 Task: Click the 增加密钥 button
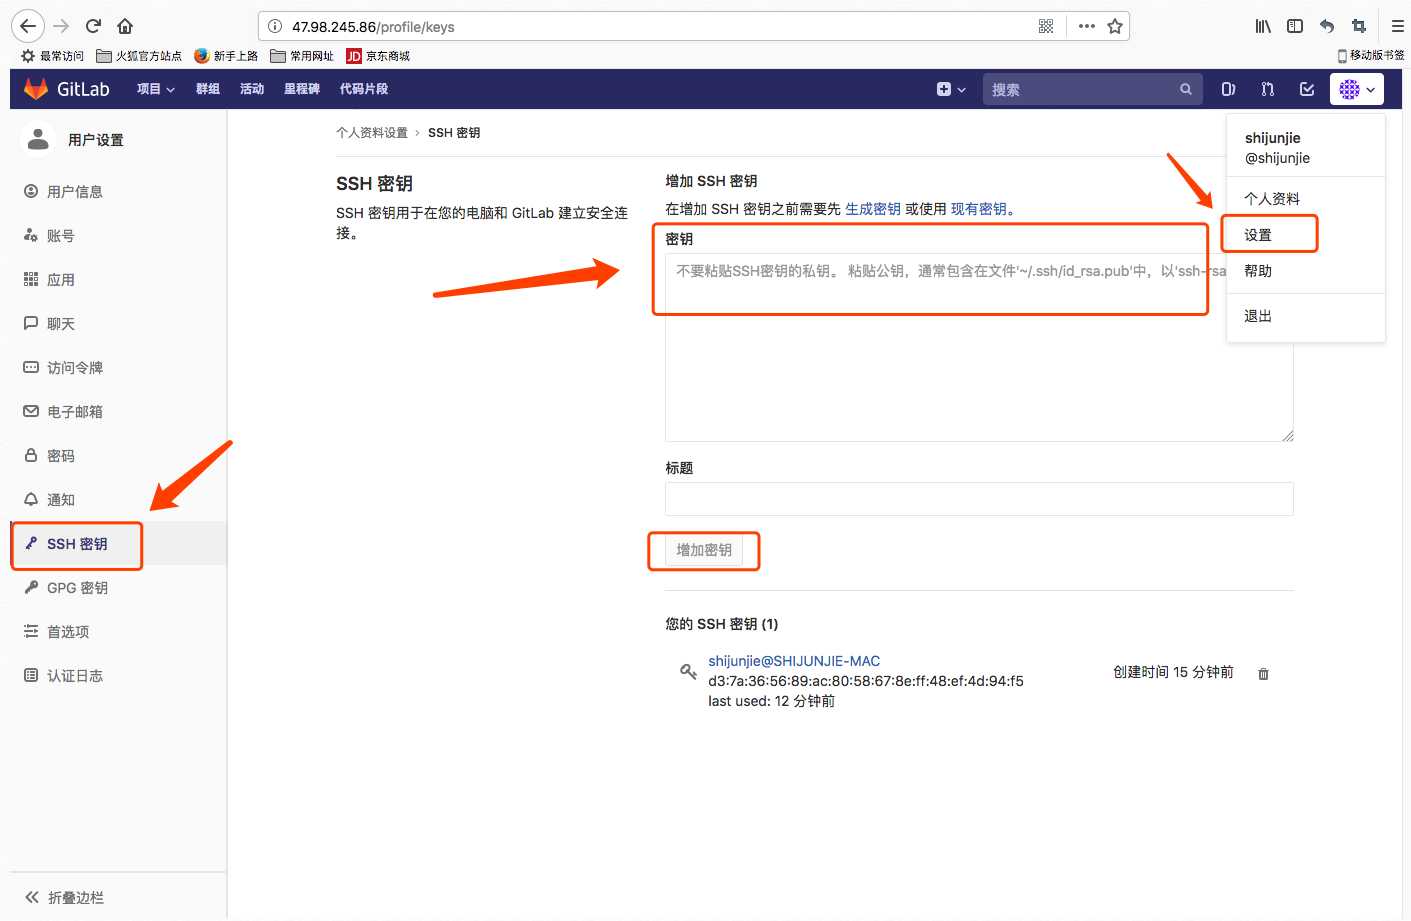click(x=704, y=550)
